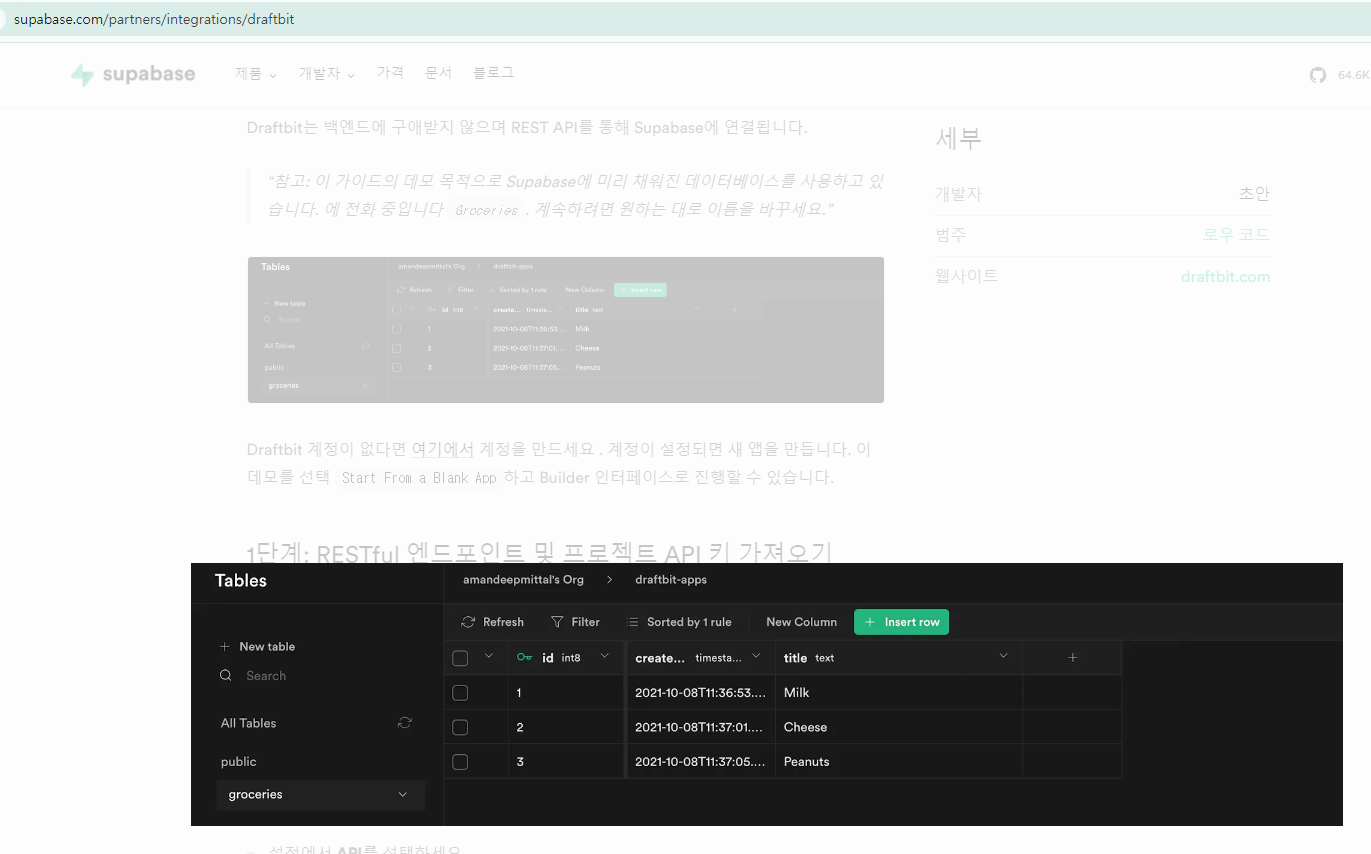Click the 2021-10-08T11:37:05 timestamp cell

click(701, 762)
